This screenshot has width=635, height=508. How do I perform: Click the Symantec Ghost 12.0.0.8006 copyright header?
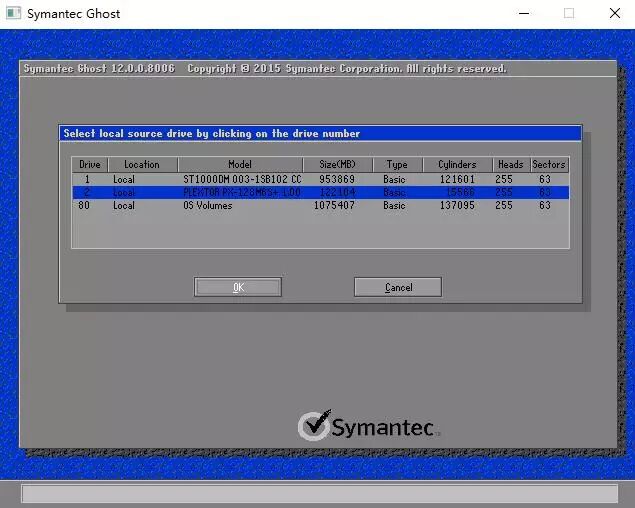click(x=265, y=68)
